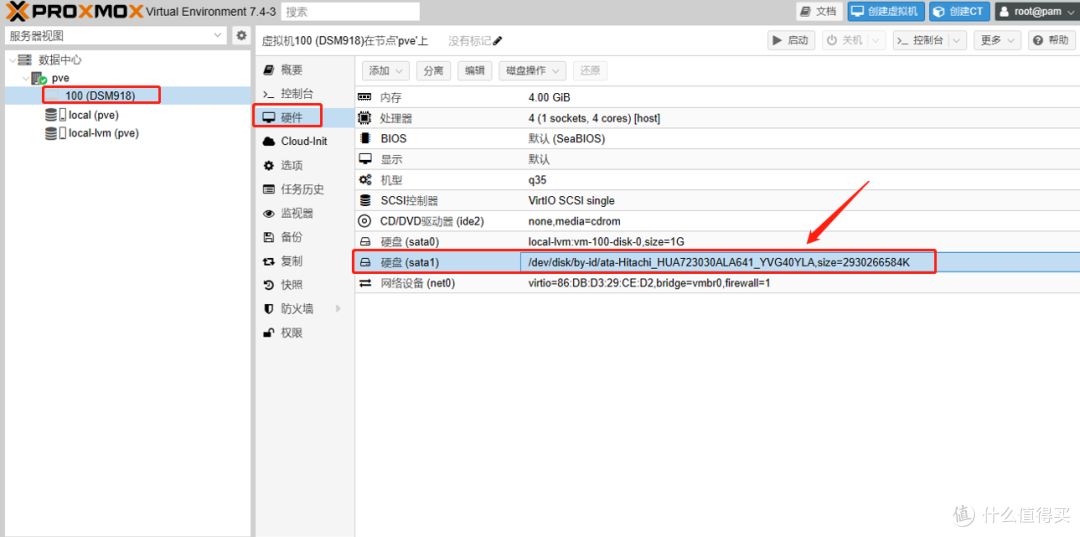Click the 关机 shutdown button
Image resolution: width=1080 pixels, height=537 pixels.
coord(845,41)
